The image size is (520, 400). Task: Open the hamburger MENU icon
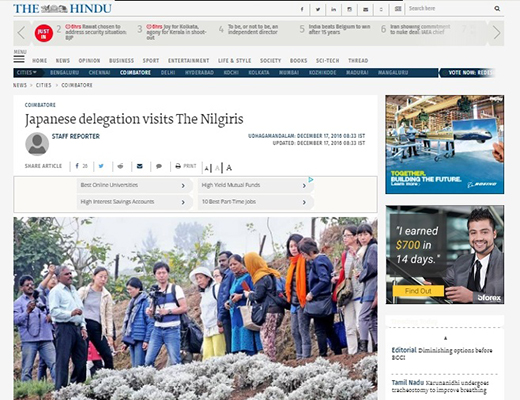pos(19,59)
